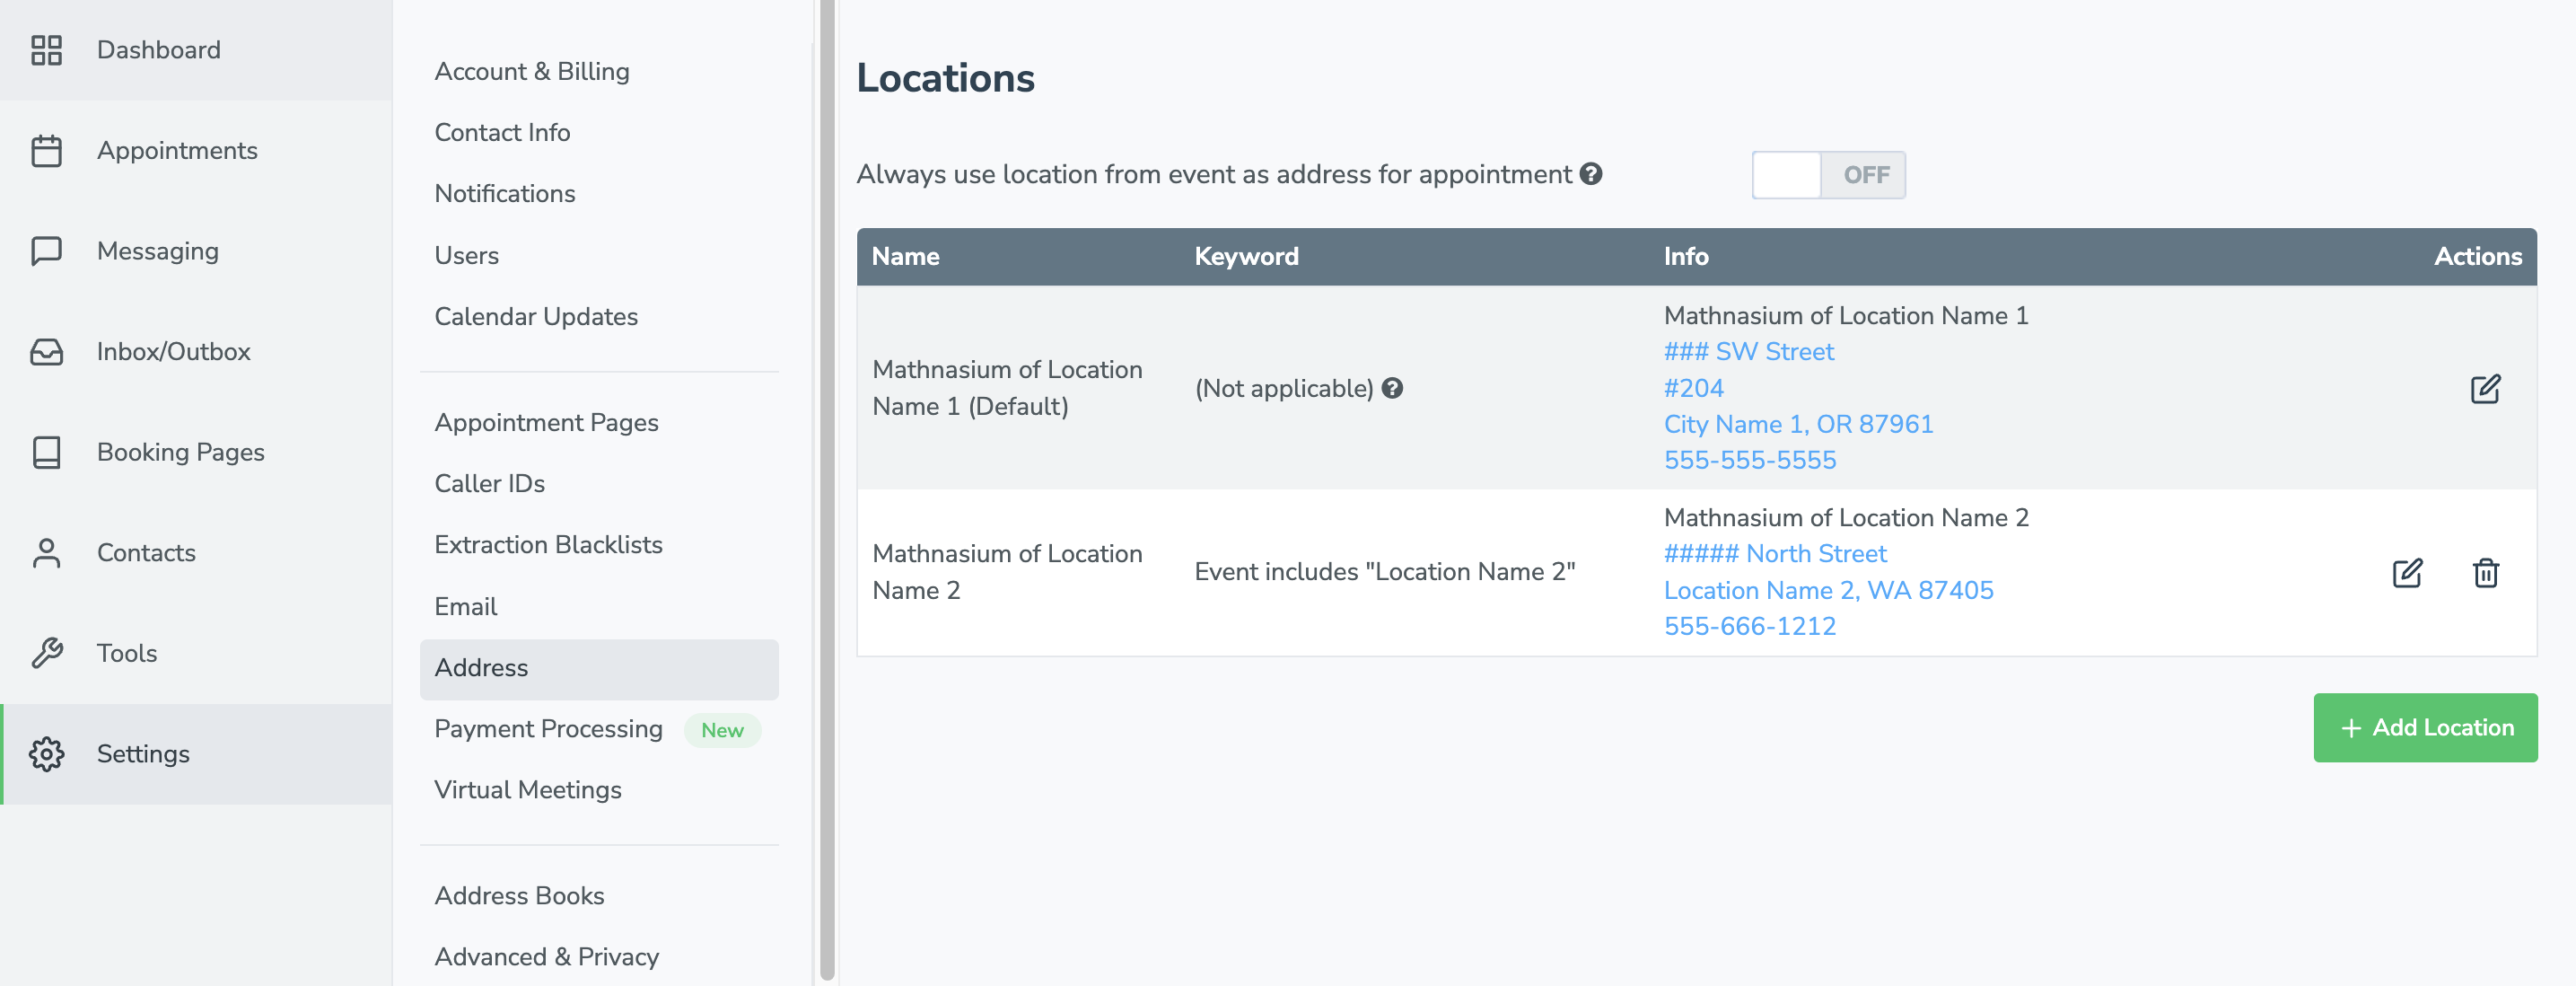2576x986 pixels.
Task: Open Notifications settings
Action: point(505,193)
